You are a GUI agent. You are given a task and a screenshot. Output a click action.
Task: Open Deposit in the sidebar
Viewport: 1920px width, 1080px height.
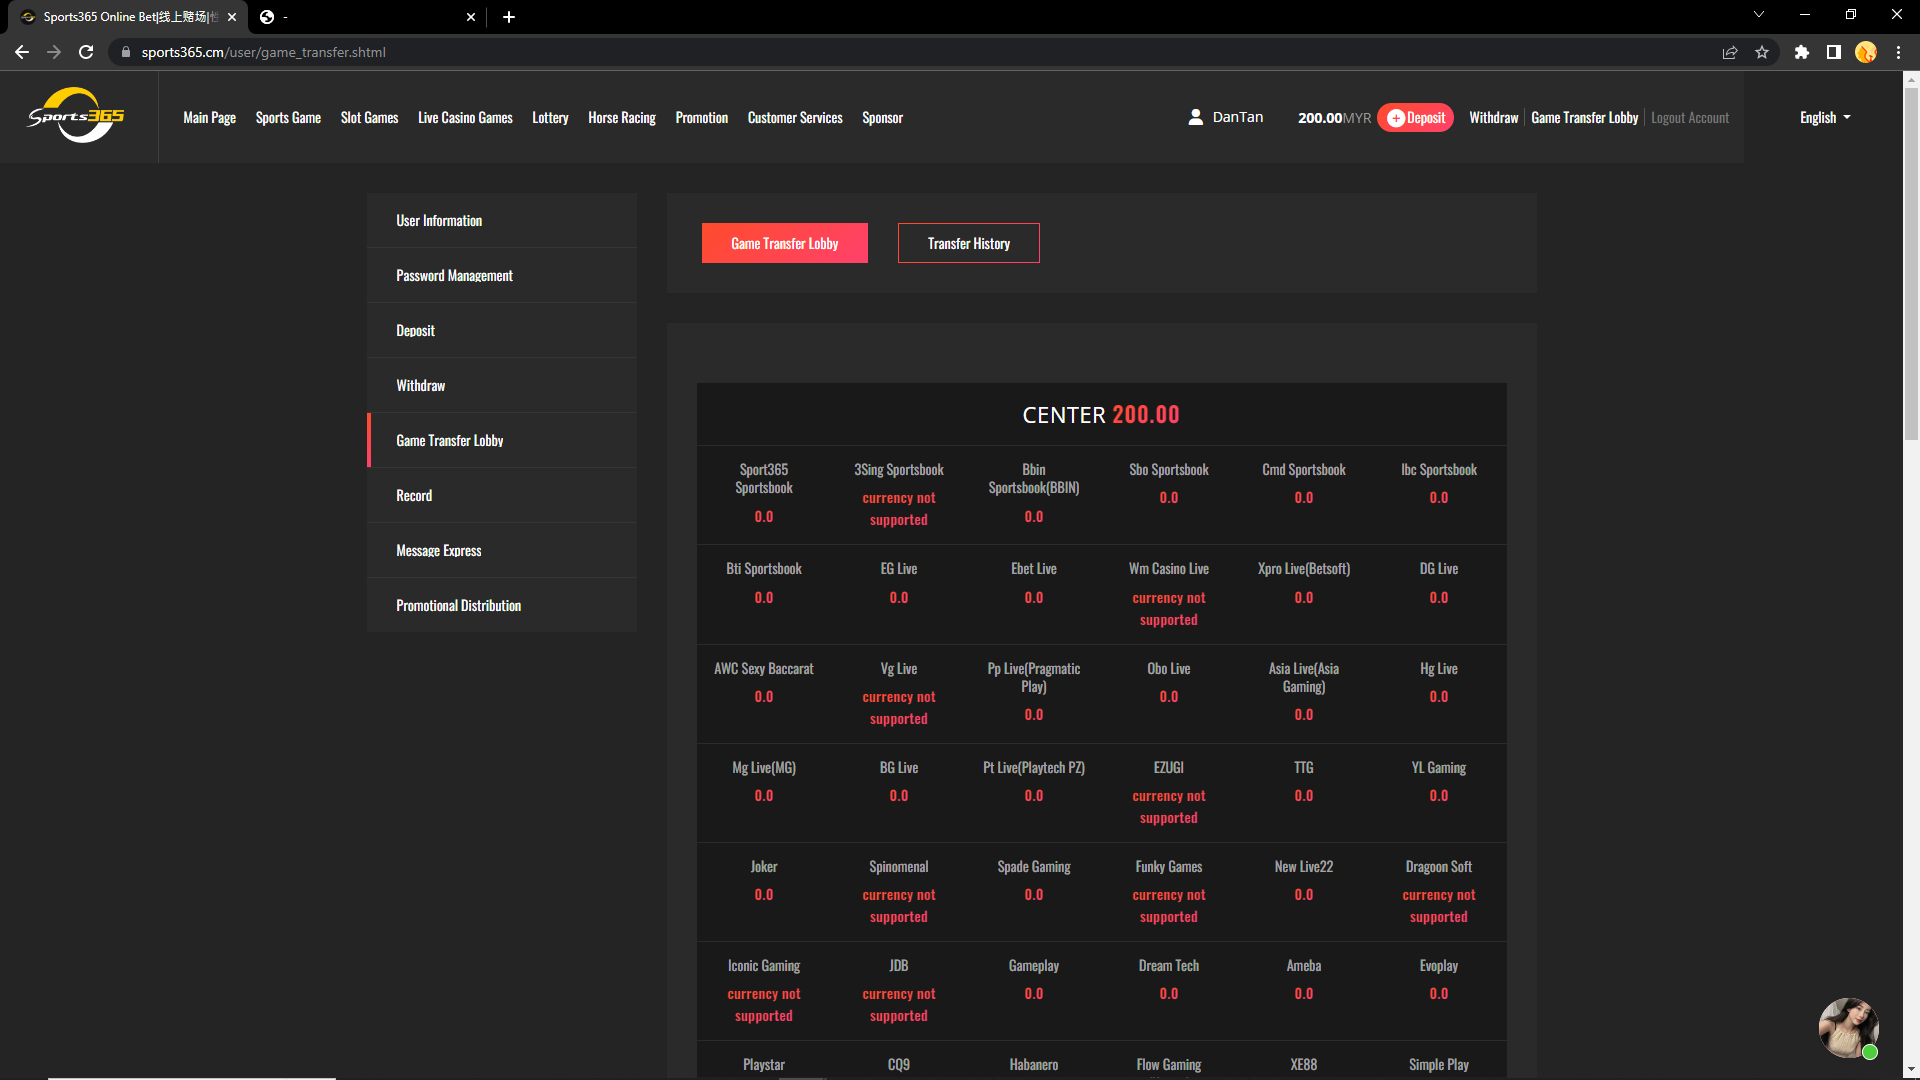(502, 330)
